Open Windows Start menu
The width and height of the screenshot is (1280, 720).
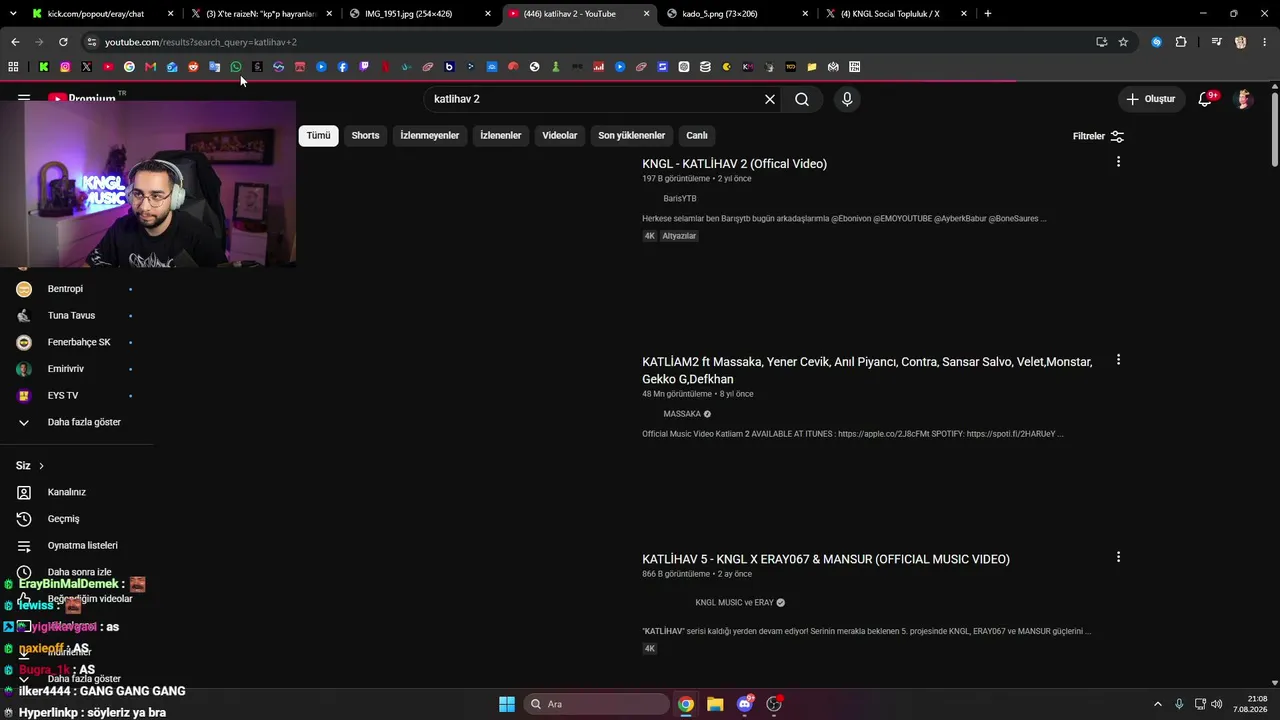tap(507, 704)
